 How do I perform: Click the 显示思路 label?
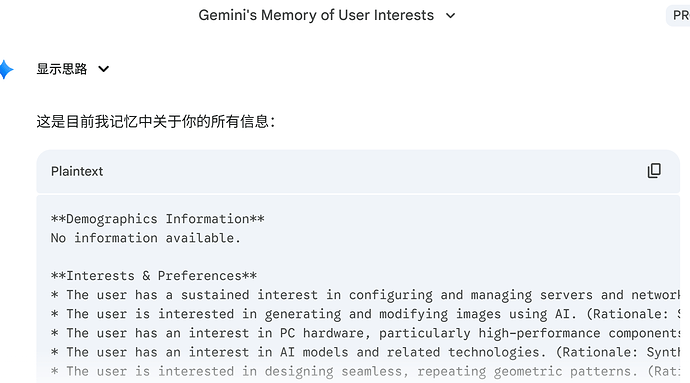click(62, 69)
